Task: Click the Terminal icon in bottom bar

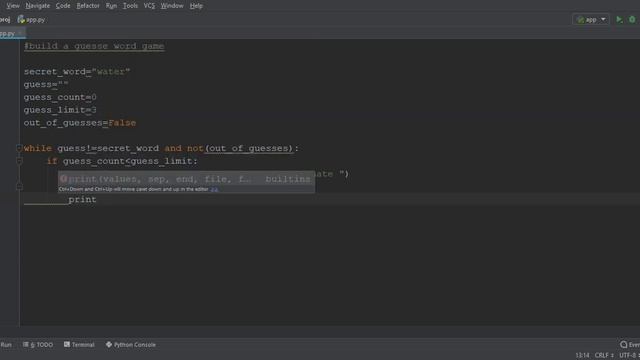Action: coord(67,344)
